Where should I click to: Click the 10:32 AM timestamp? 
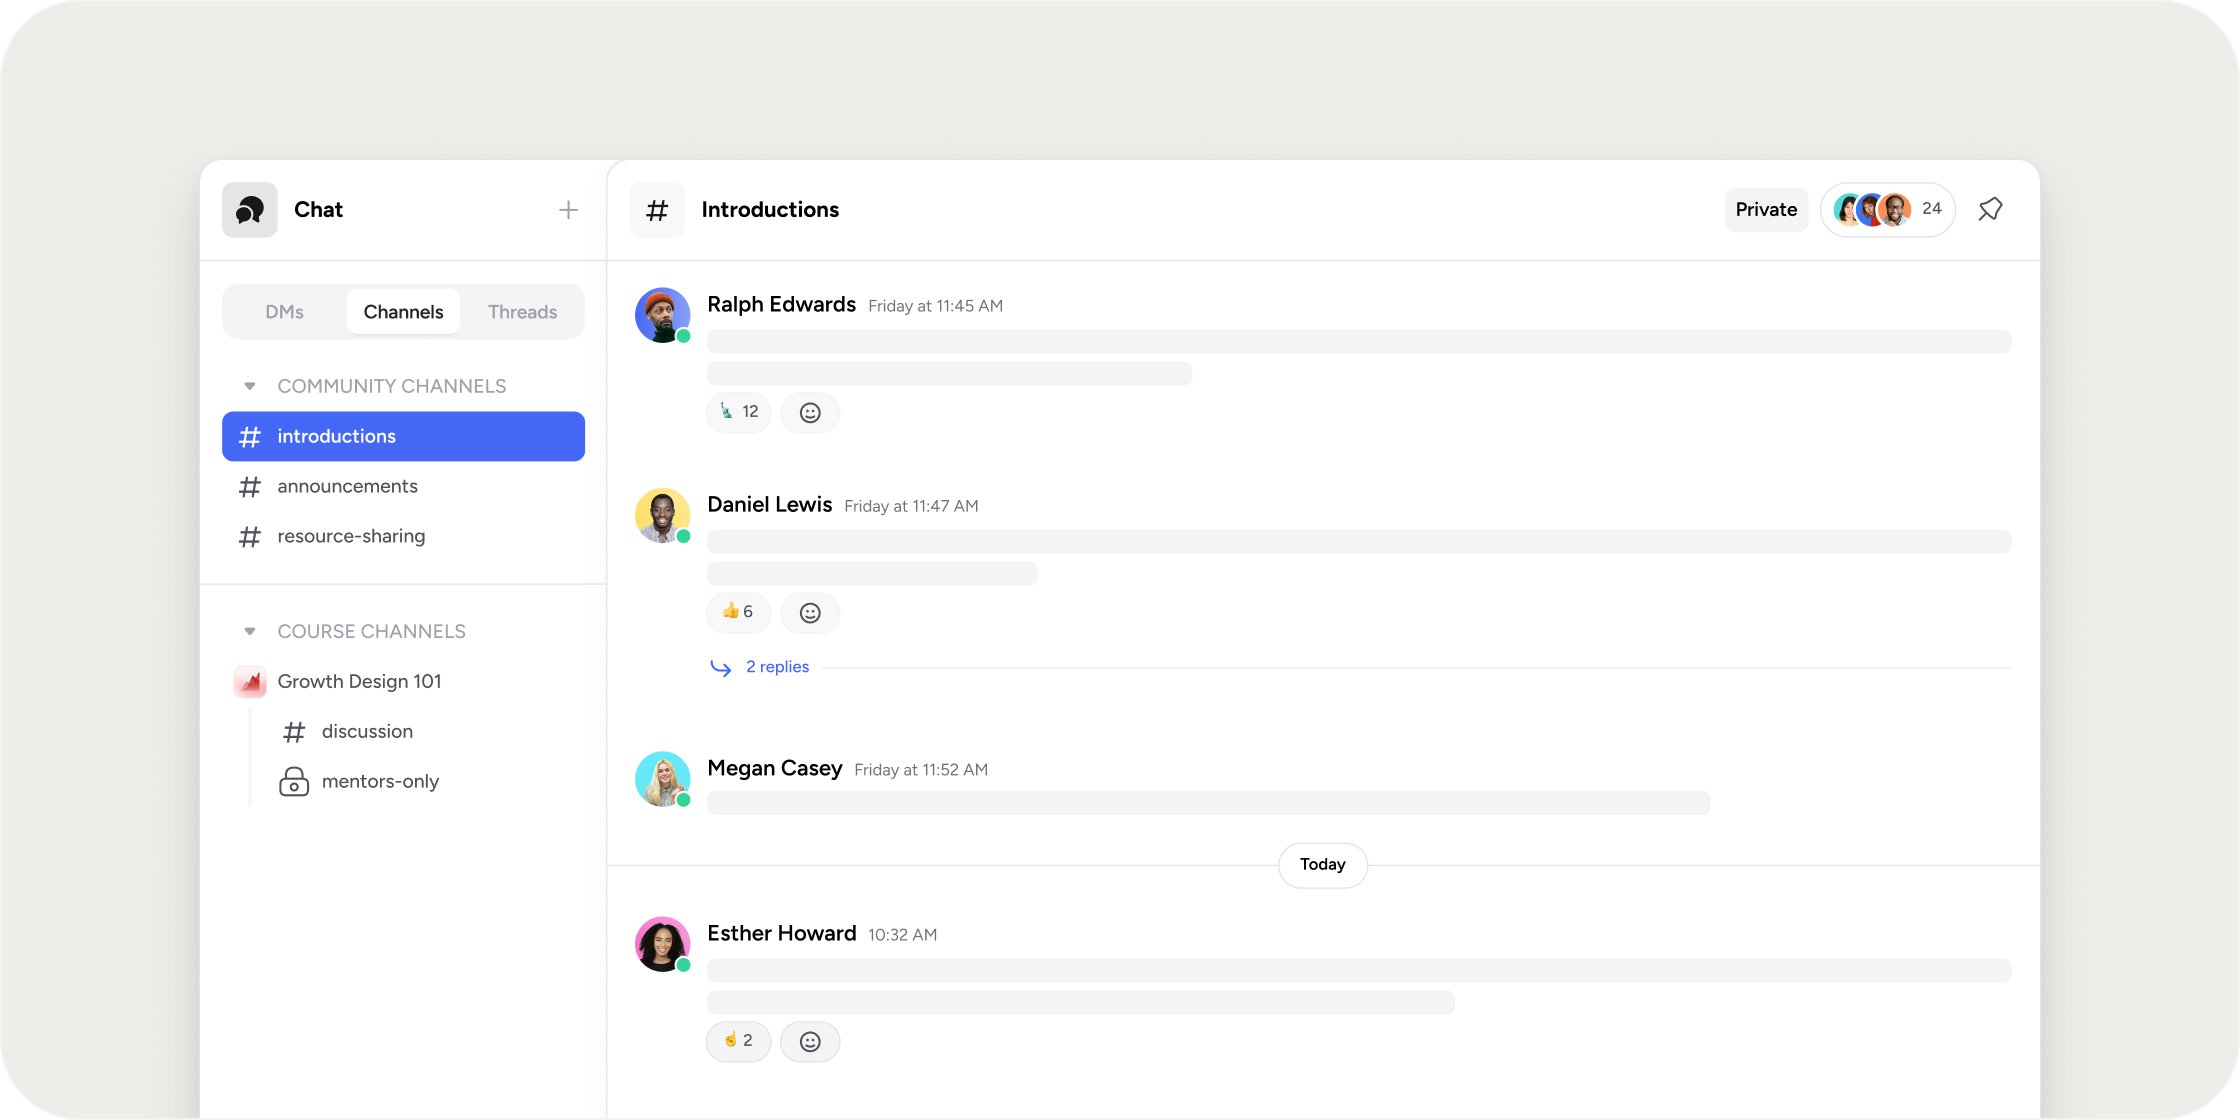click(902, 935)
